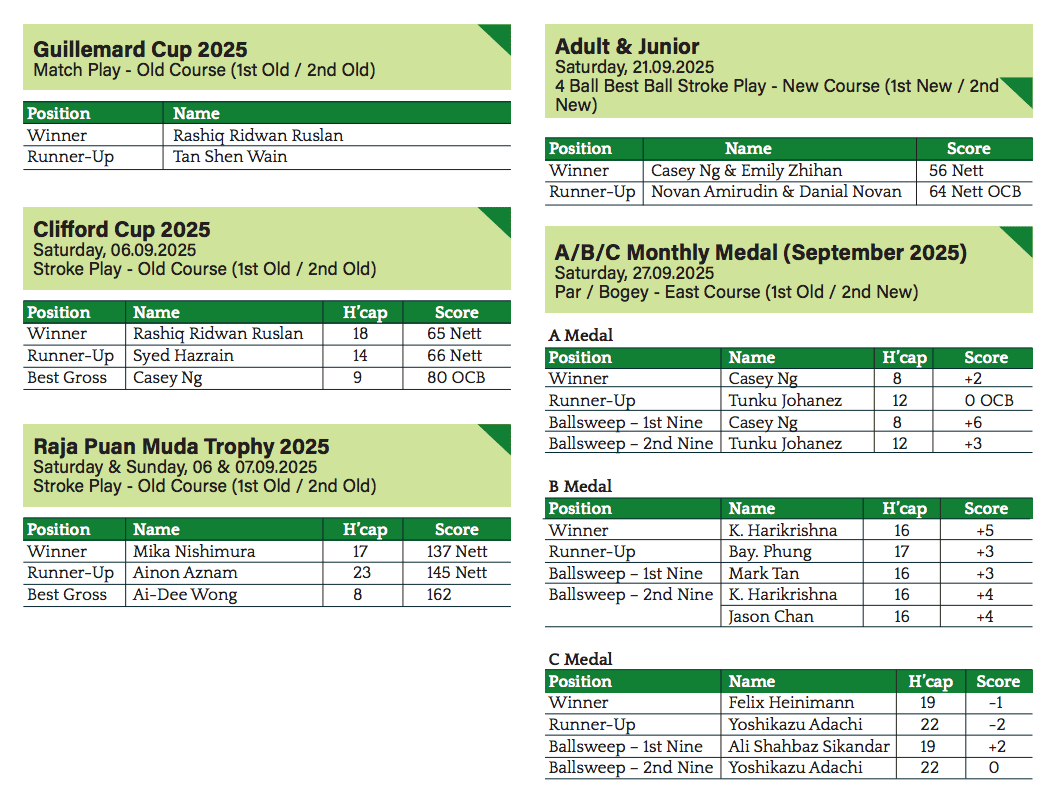Select the Felix Heinimann name cell
1046x802 pixels.
coord(789,703)
